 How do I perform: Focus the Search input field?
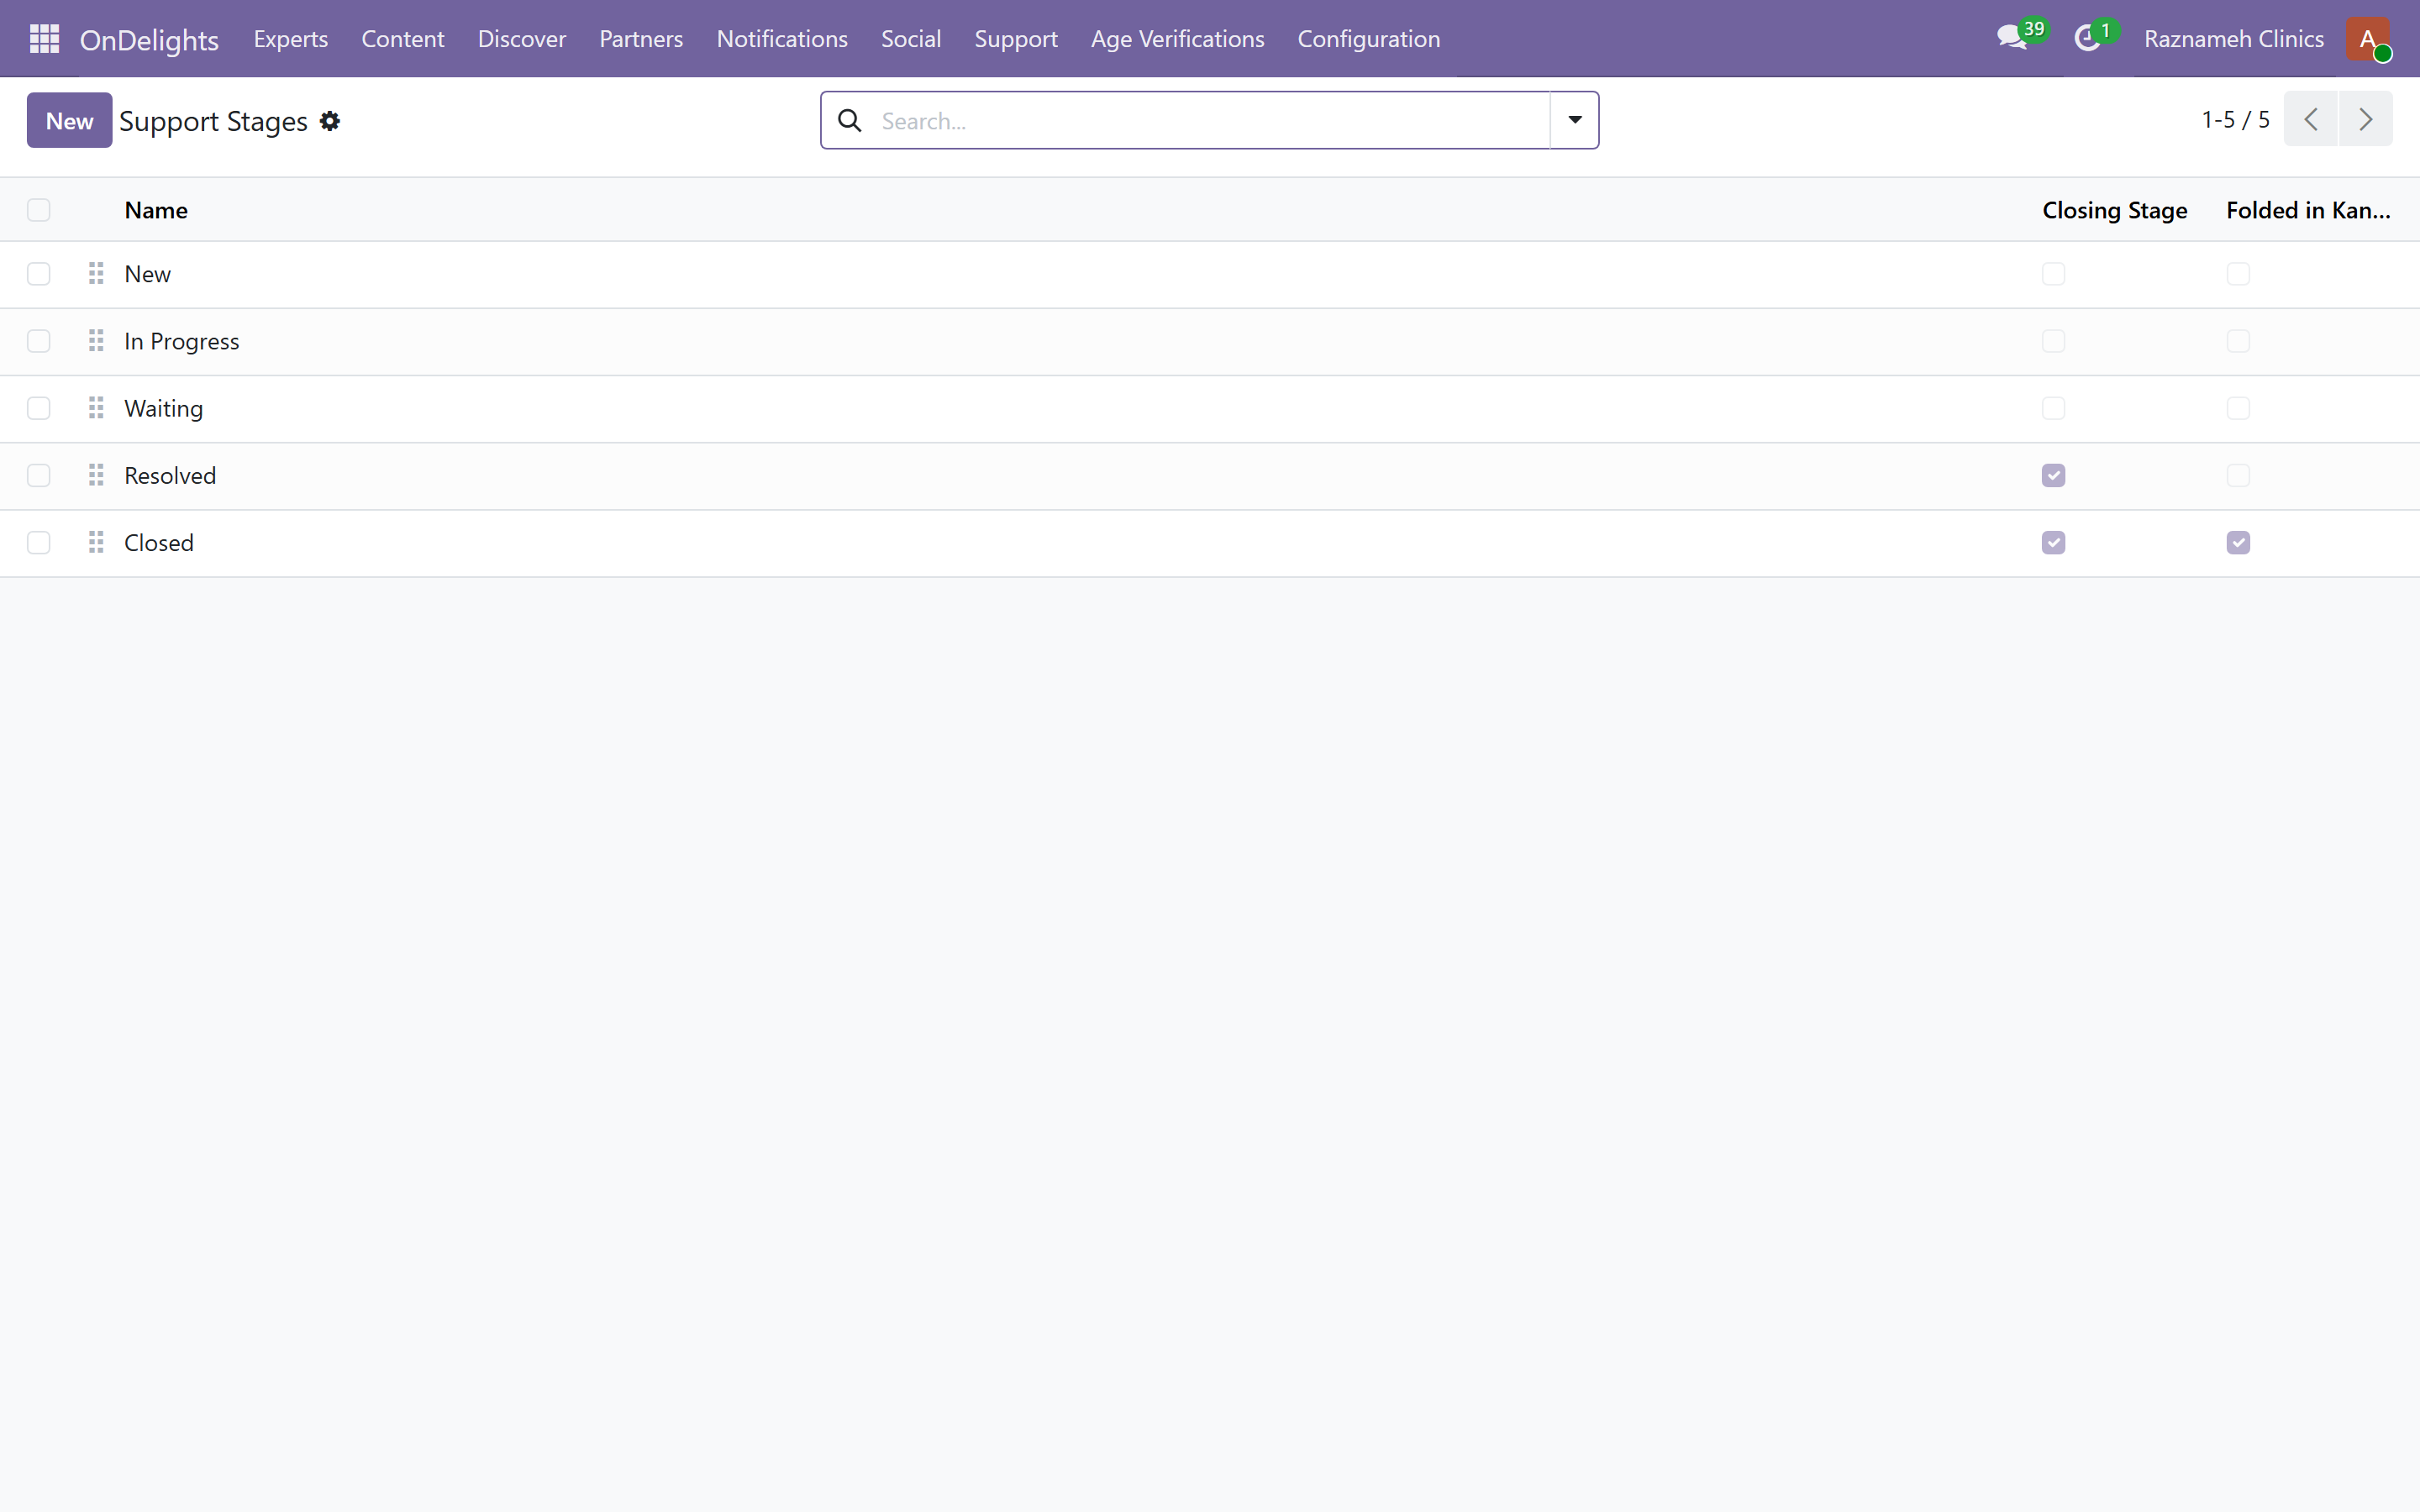coord(1210,121)
